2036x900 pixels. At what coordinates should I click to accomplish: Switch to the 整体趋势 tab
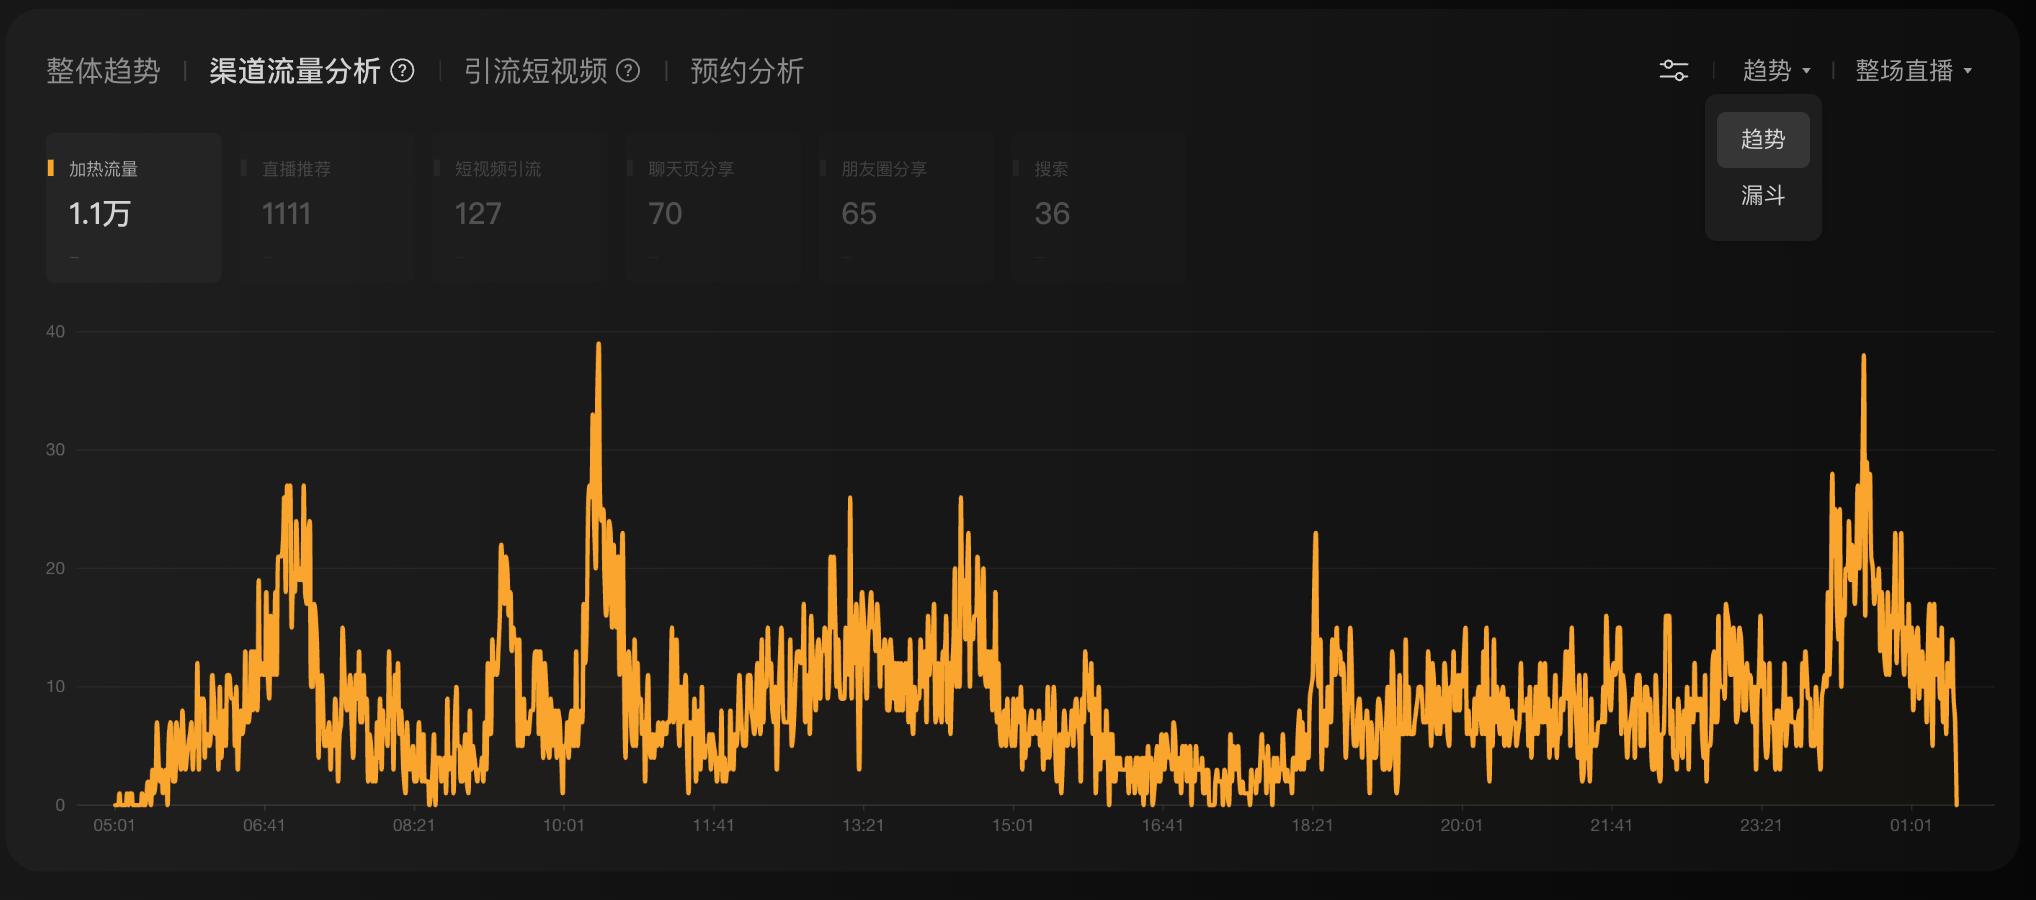coord(103,71)
